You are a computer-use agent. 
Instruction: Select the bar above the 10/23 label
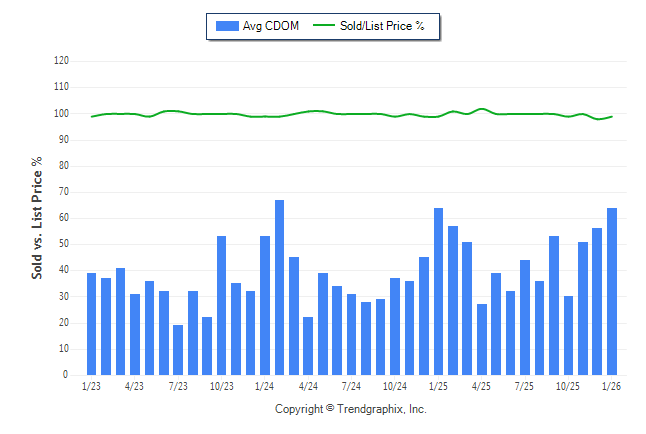tap(221, 305)
